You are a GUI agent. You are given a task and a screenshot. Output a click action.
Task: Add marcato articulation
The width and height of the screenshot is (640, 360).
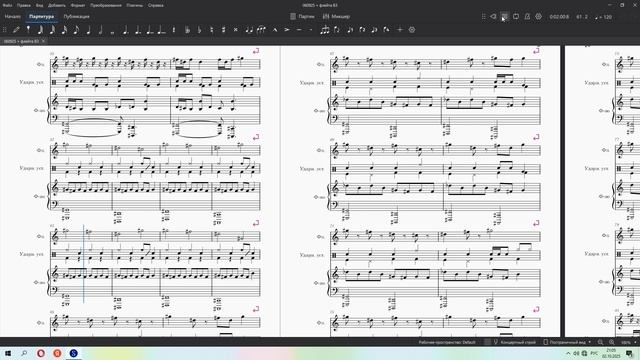pyautogui.click(x=275, y=29)
